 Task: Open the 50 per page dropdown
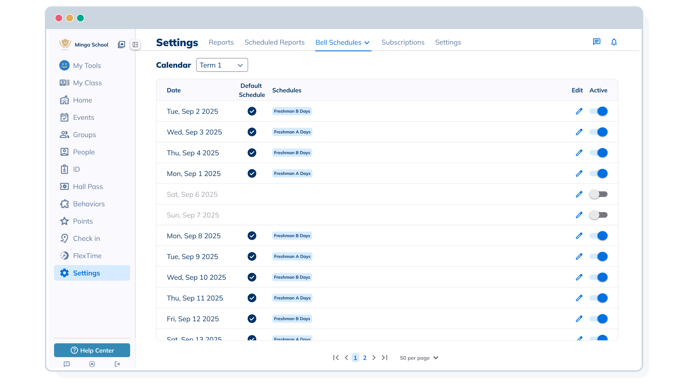419,358
